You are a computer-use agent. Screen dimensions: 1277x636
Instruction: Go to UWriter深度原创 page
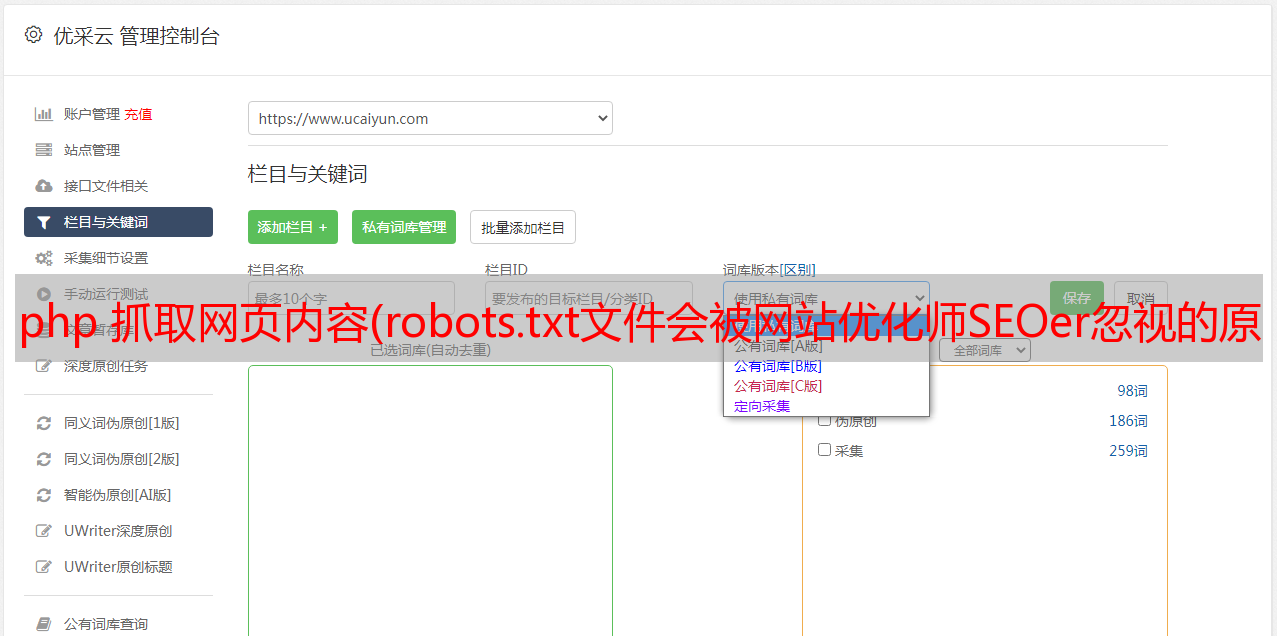(x=118, y=531)
